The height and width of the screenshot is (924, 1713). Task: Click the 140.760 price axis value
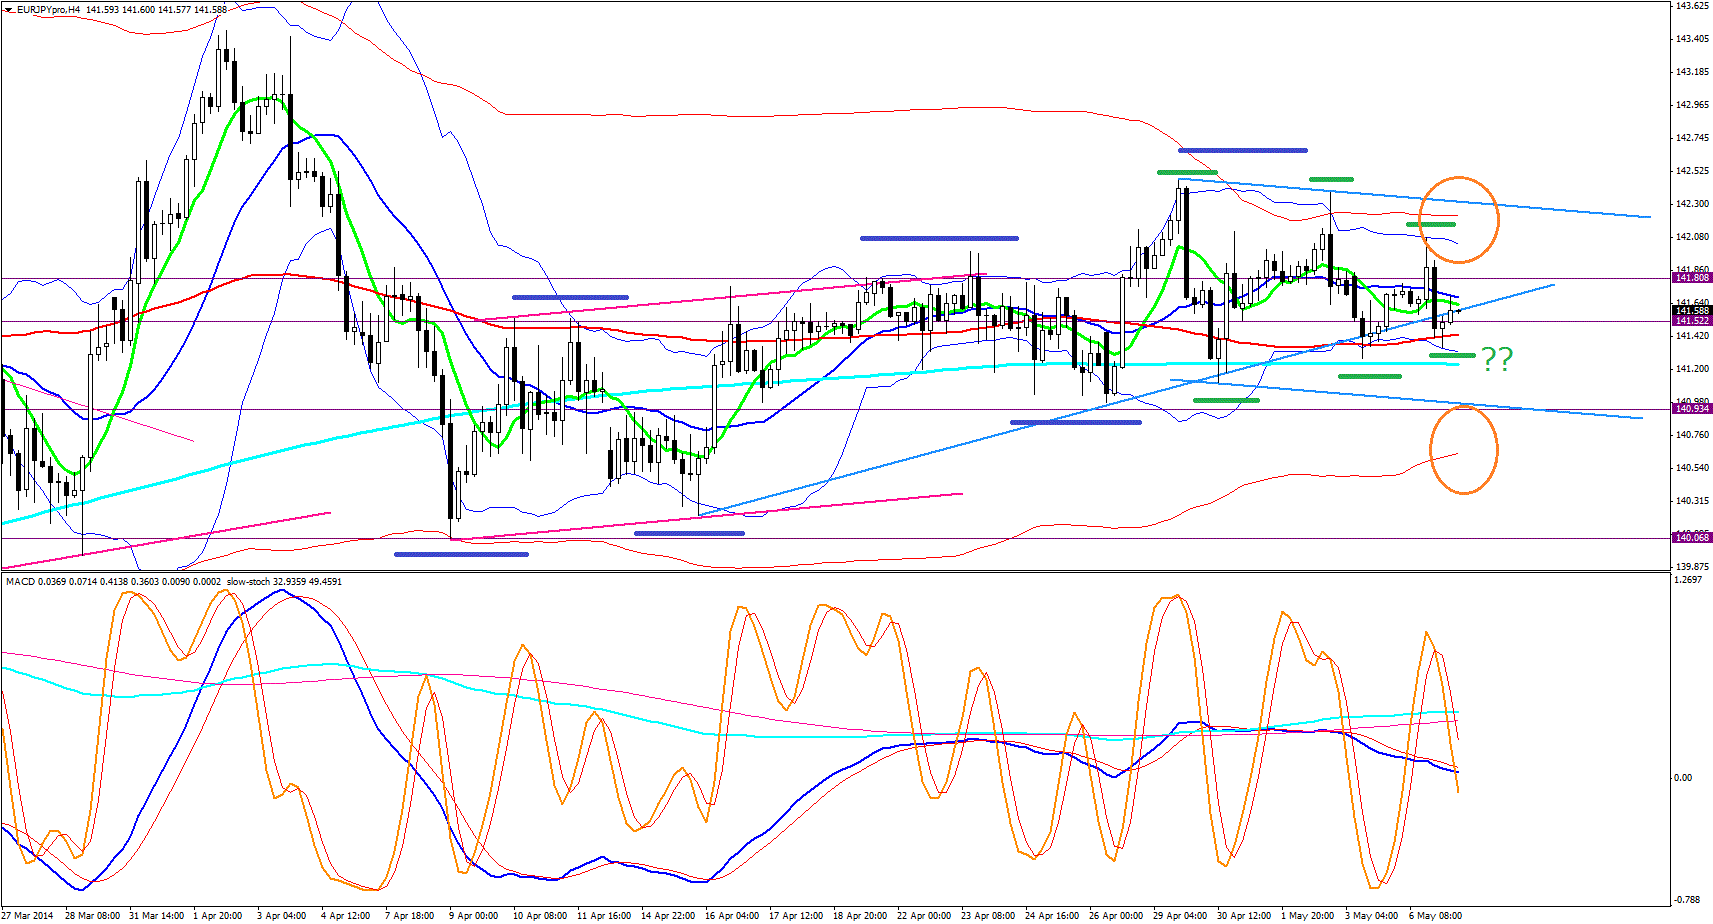click(1692, 435)
